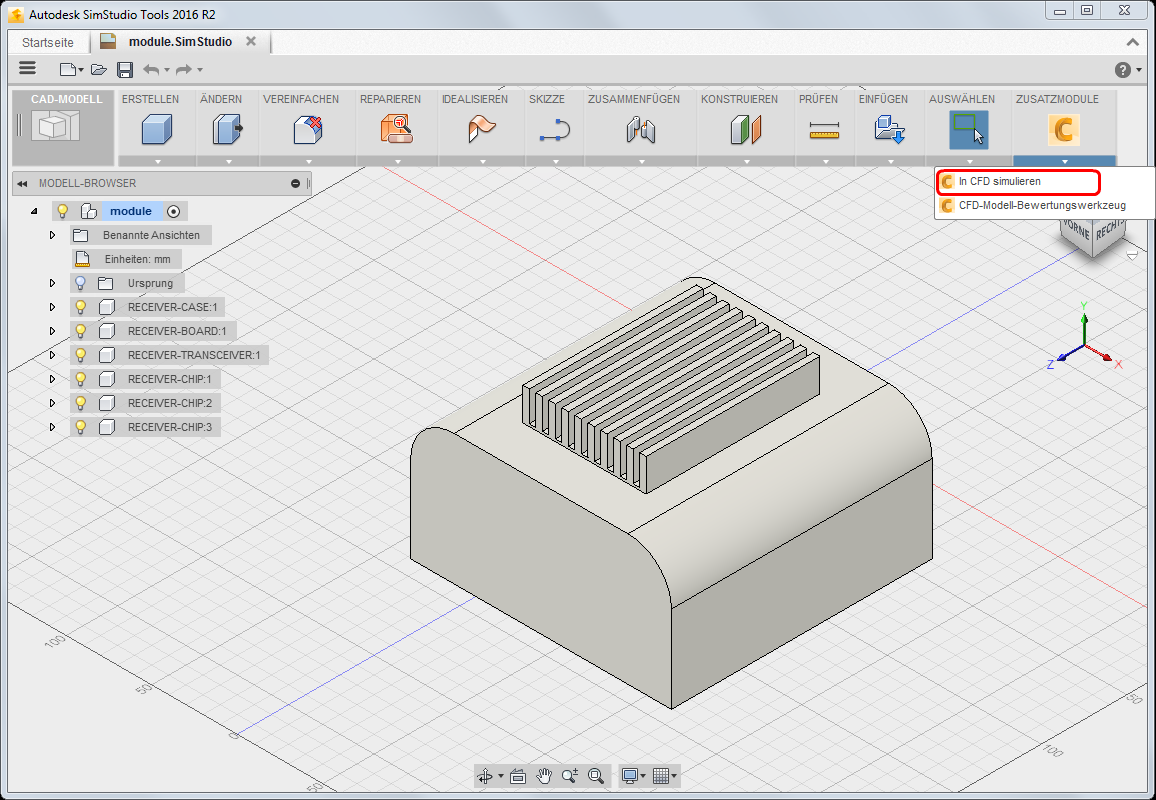Image resolution: width=1156 pixels, height=800 pixels.
Task: Click the look-at camera icon
Action: tap(518, 776)
